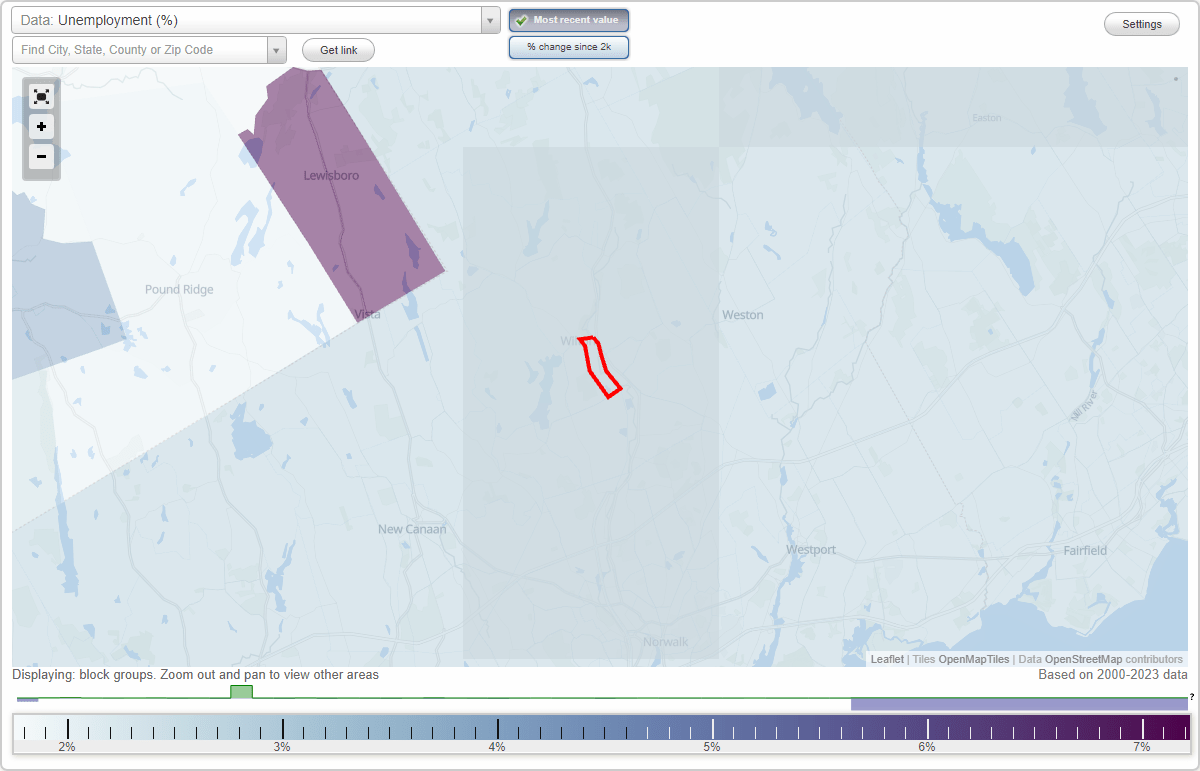Image resolution: width=1200 pixels, height=771 pixels.
Task: Open the location search dropdown arrow
Action: tap(277, 50)
